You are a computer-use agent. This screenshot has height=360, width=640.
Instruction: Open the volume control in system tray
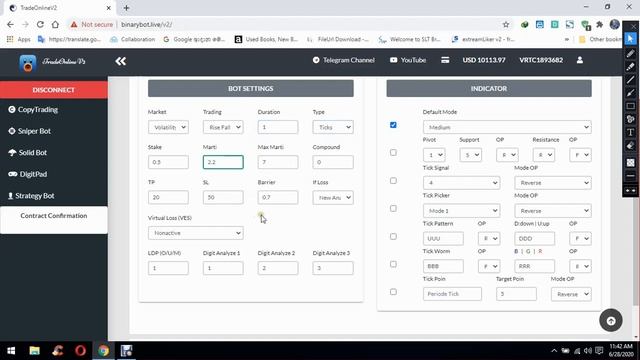(588, 351)
